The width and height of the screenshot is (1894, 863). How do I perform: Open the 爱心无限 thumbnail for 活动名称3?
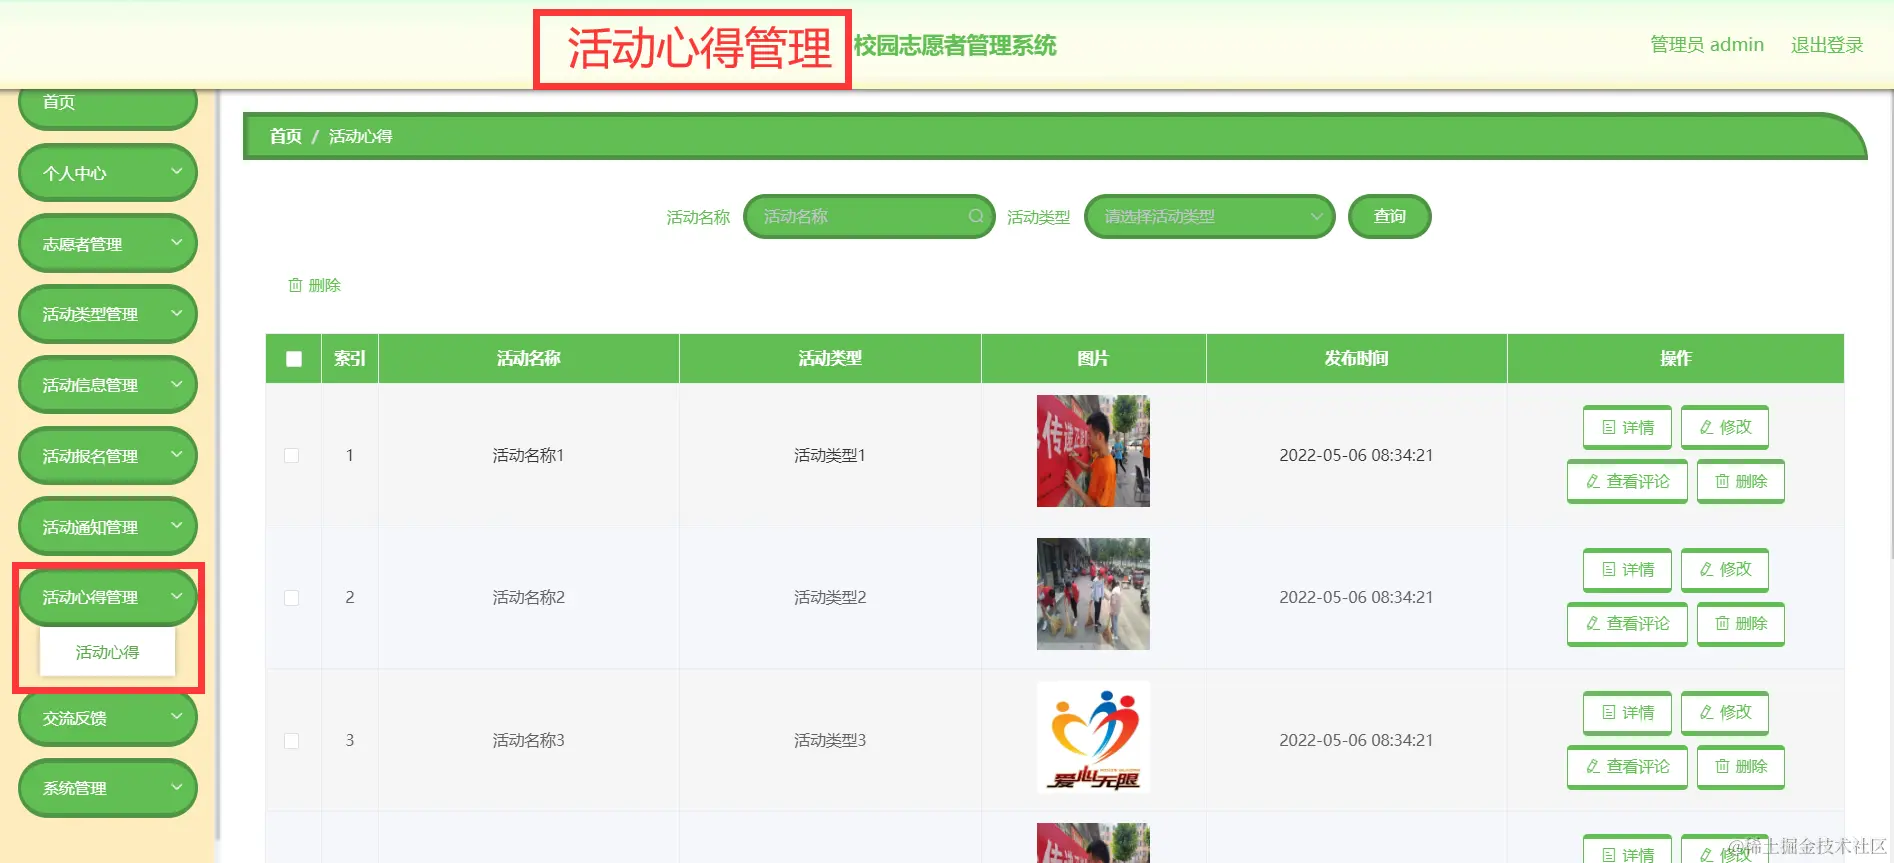click(1093, 737)
